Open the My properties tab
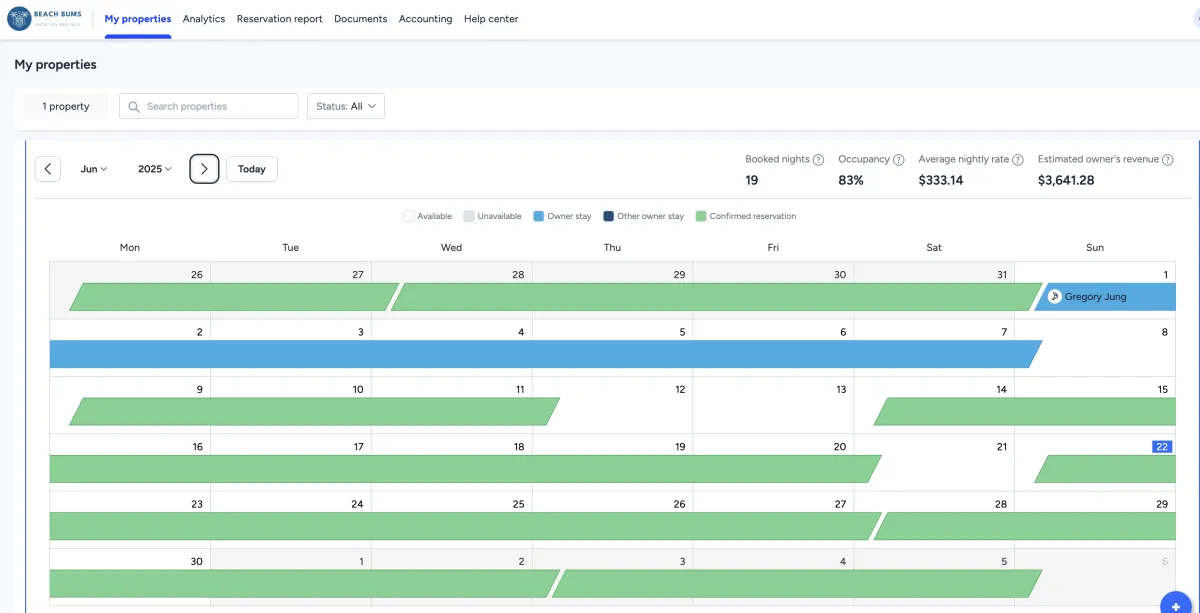 tap(138, 19)
